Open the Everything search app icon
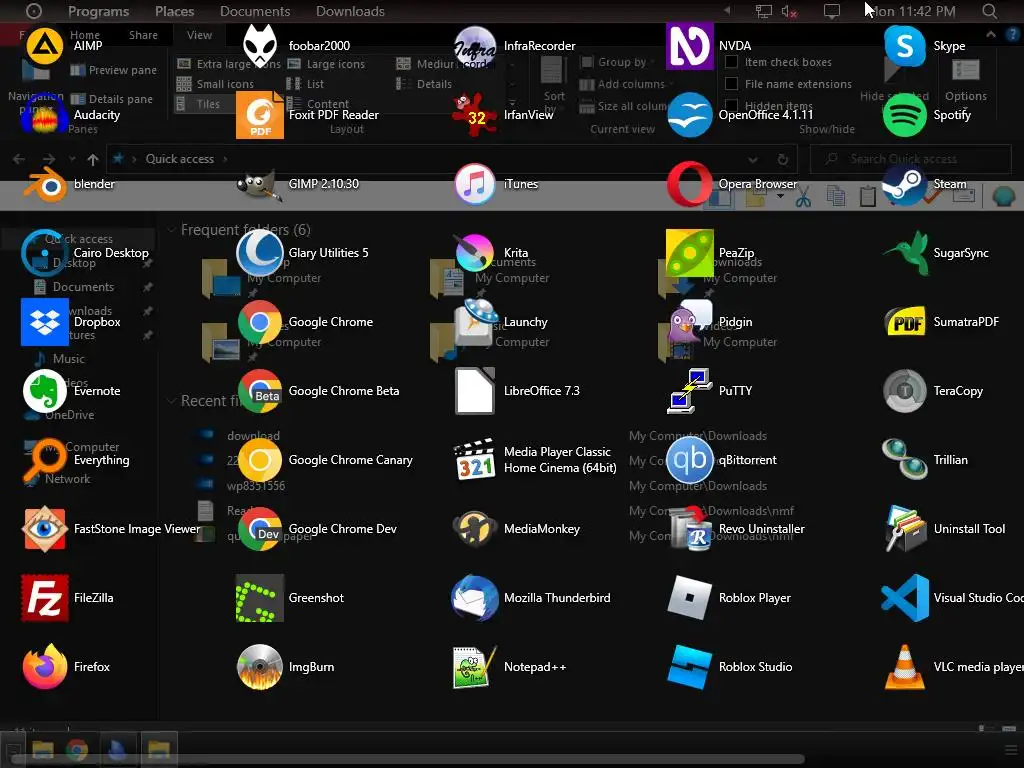This screenshot has height=768, width=1024. 44,460
